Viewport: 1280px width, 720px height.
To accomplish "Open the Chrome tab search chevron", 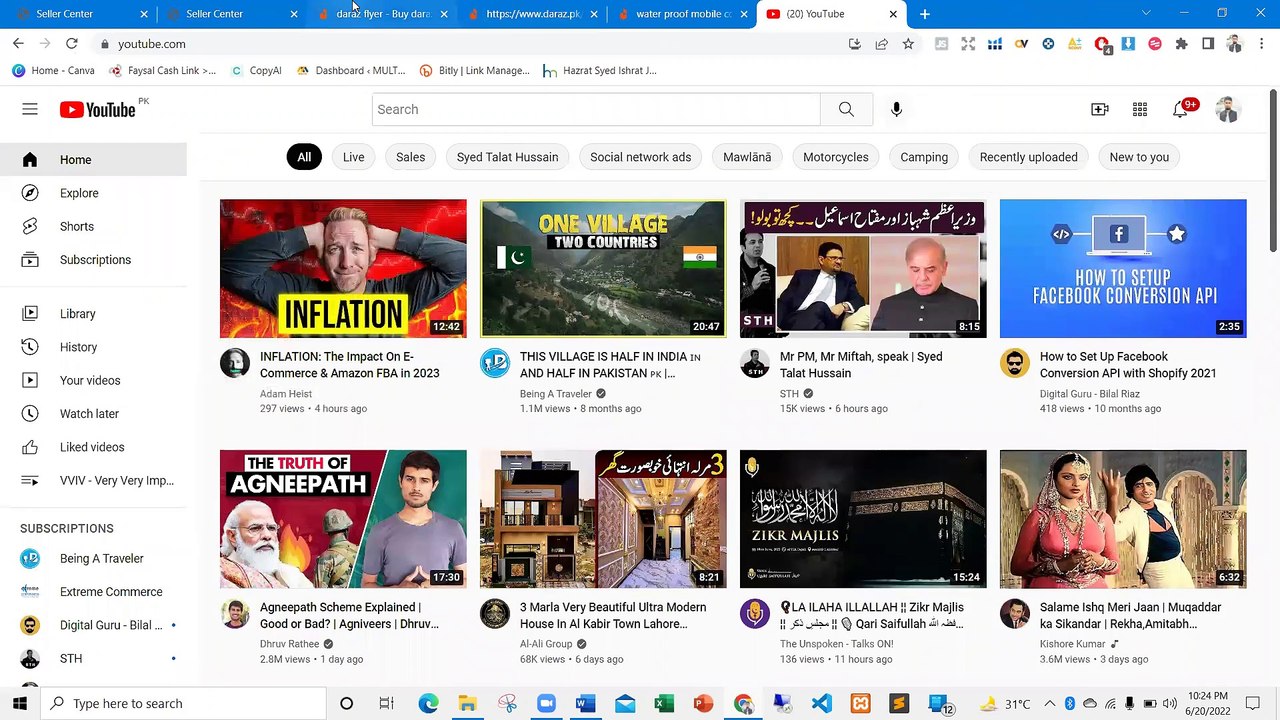I will 1146,13.
